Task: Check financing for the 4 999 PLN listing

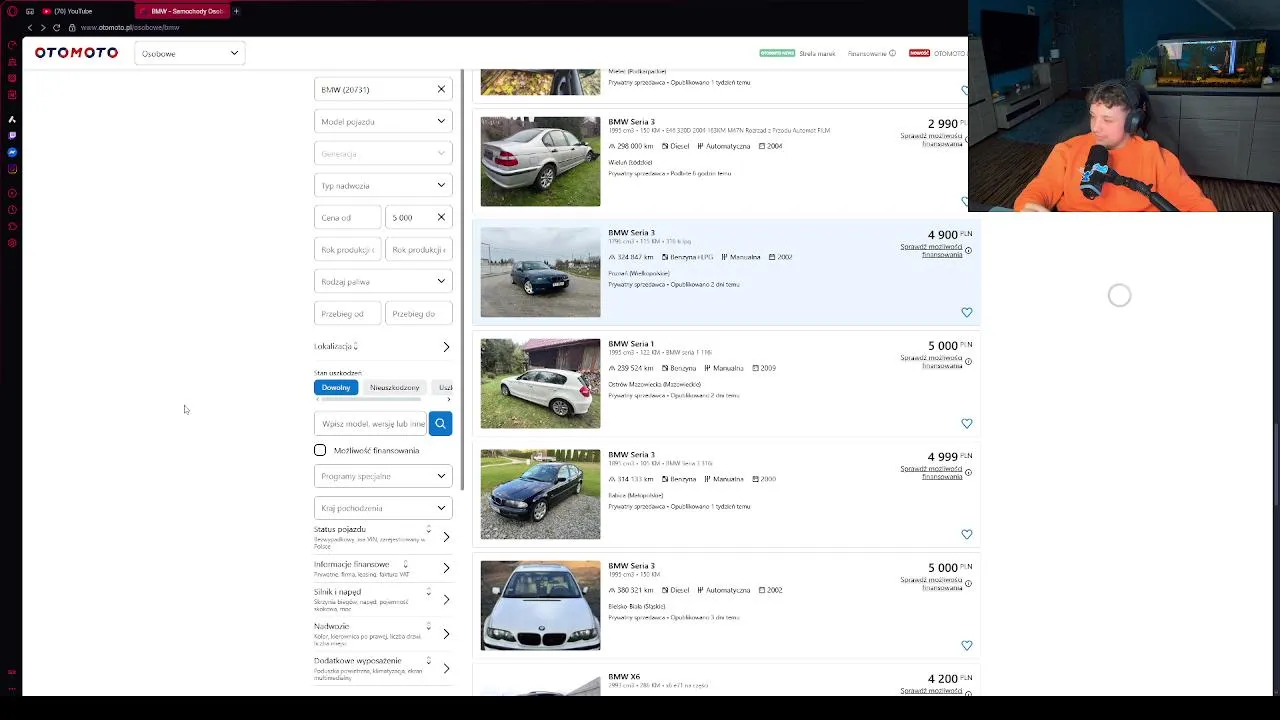Action: (x=931, y=472)
